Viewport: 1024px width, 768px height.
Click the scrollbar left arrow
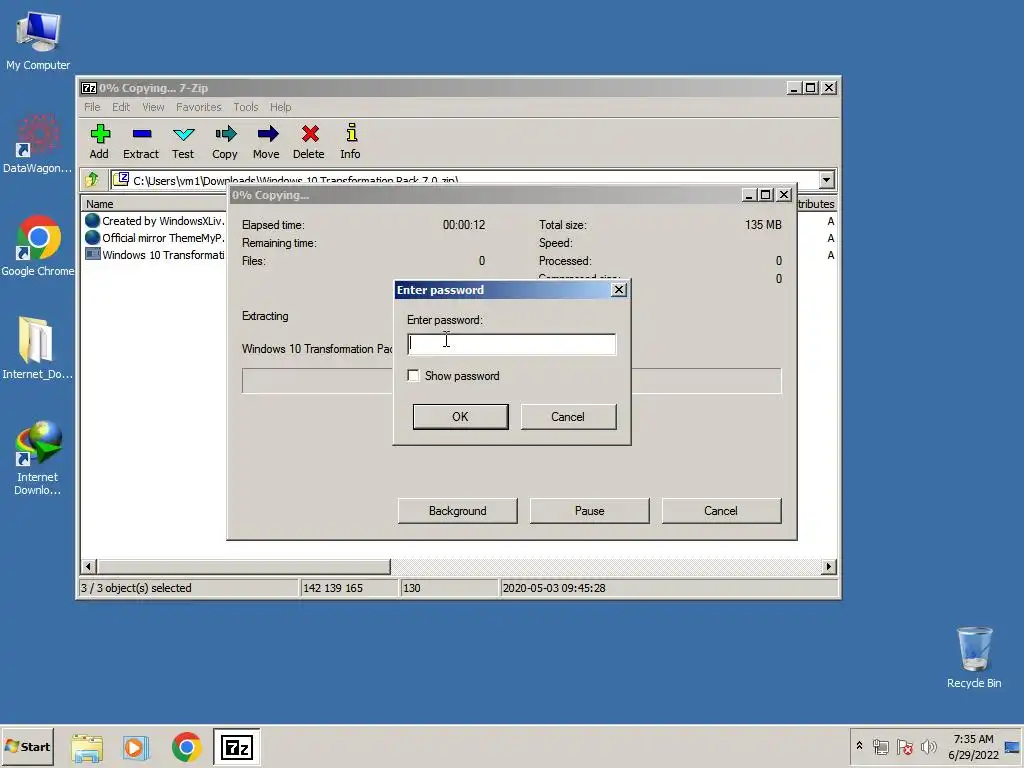tap(89, 566)
